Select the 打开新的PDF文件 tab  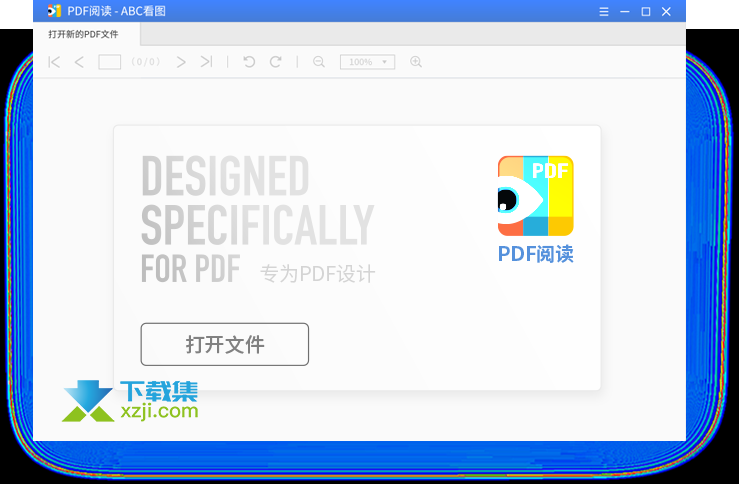point(83,34)
